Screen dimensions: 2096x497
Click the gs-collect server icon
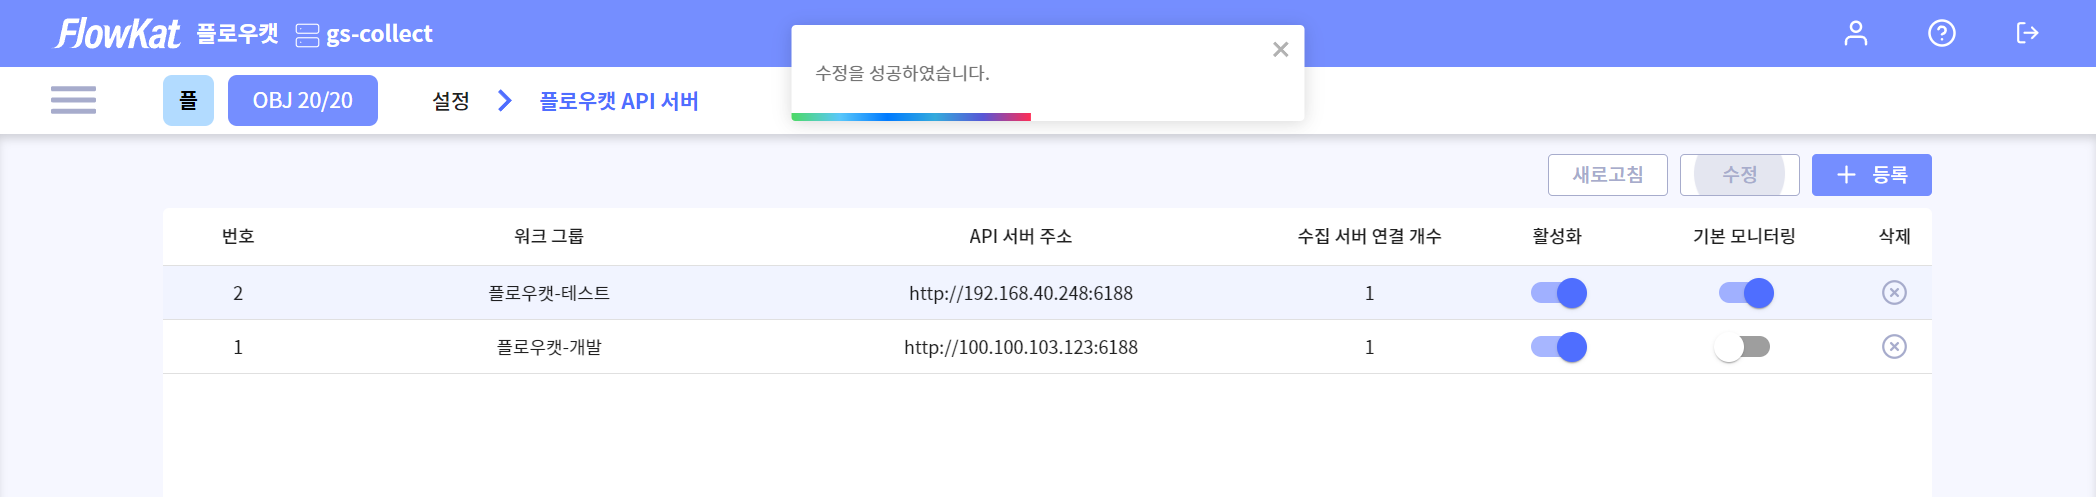(x=307, y=35)
